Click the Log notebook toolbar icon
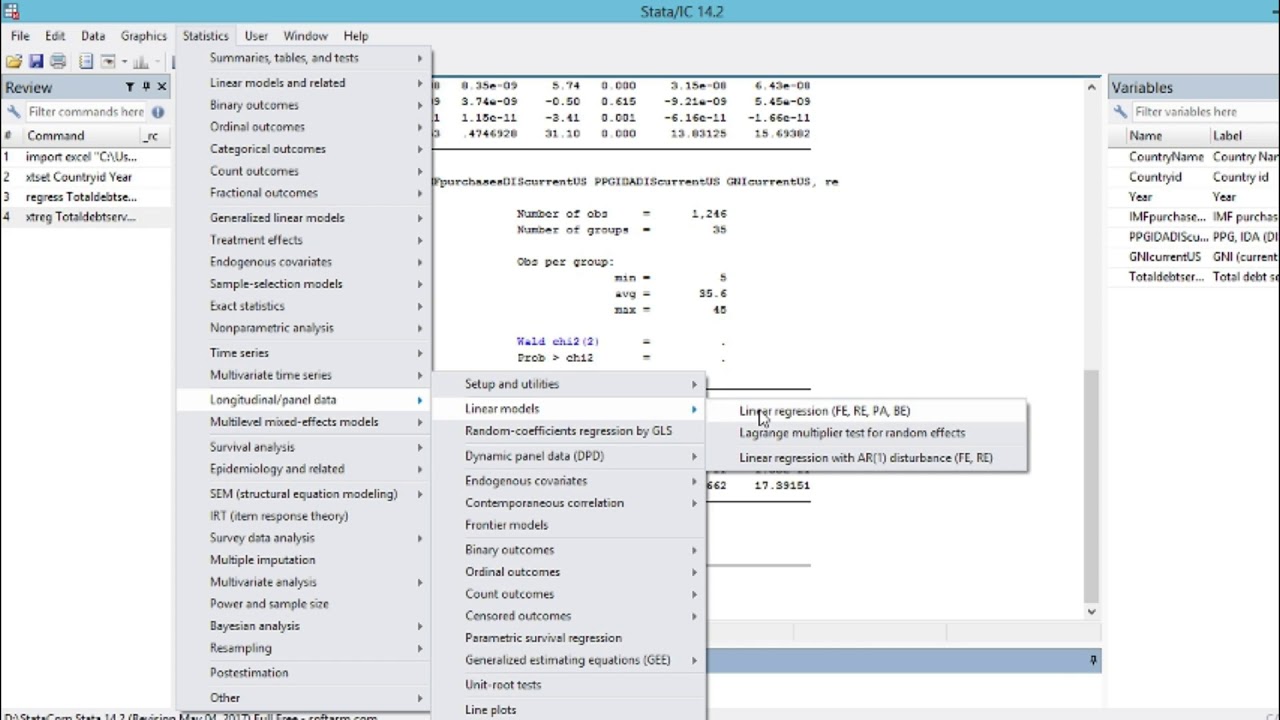This screenshot has height=720, width=1280. point(87,62)
